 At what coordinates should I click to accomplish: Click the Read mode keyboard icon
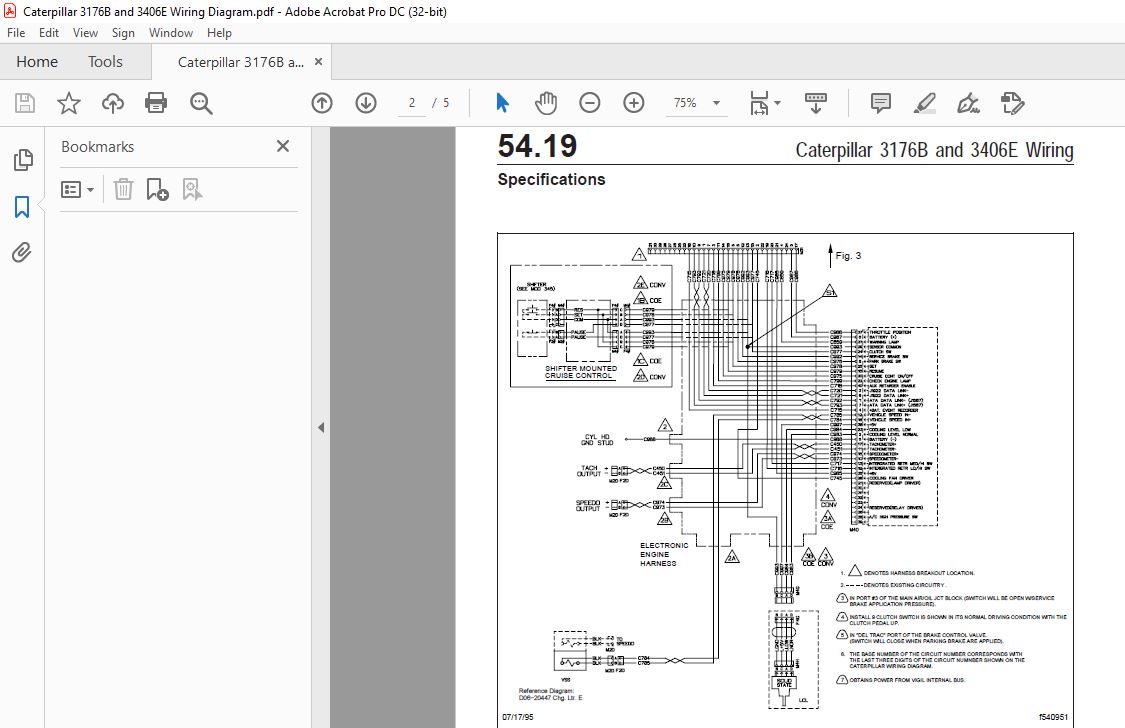point(816,103)
